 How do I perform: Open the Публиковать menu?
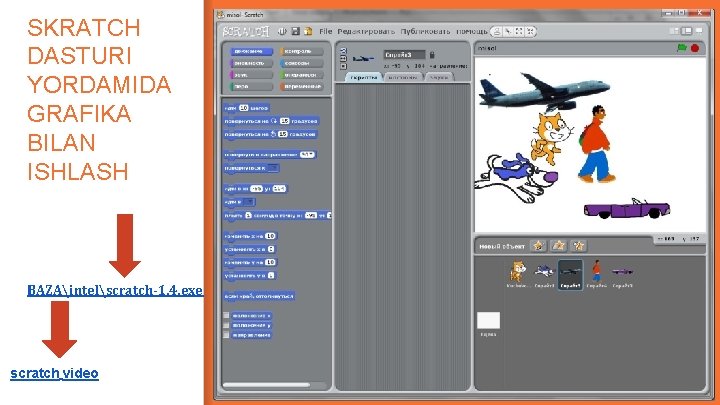point(425,31)
